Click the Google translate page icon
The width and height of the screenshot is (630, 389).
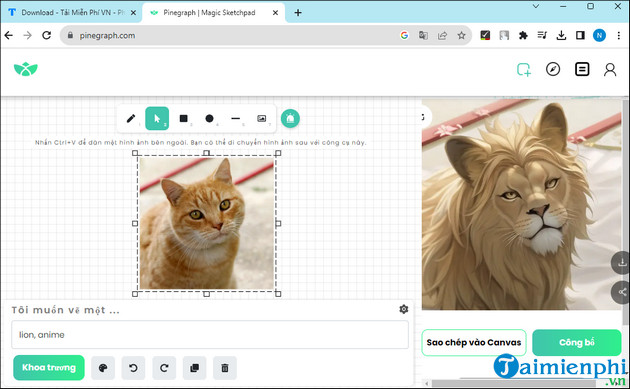[x=423, y=35]
